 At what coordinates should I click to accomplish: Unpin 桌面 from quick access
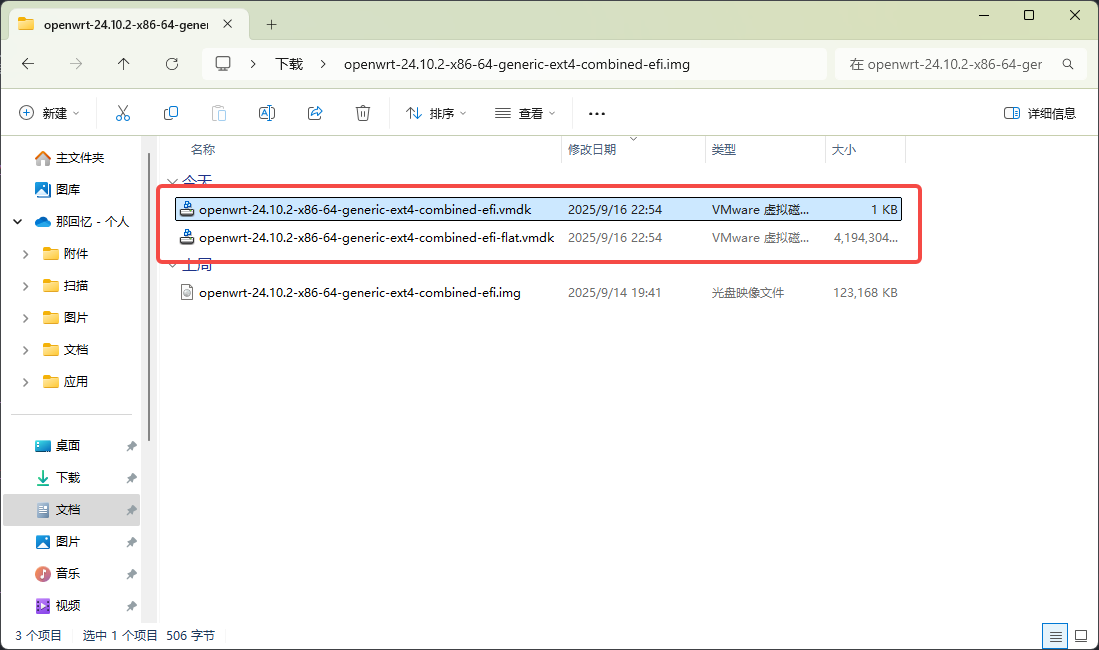tap(131, 446)
